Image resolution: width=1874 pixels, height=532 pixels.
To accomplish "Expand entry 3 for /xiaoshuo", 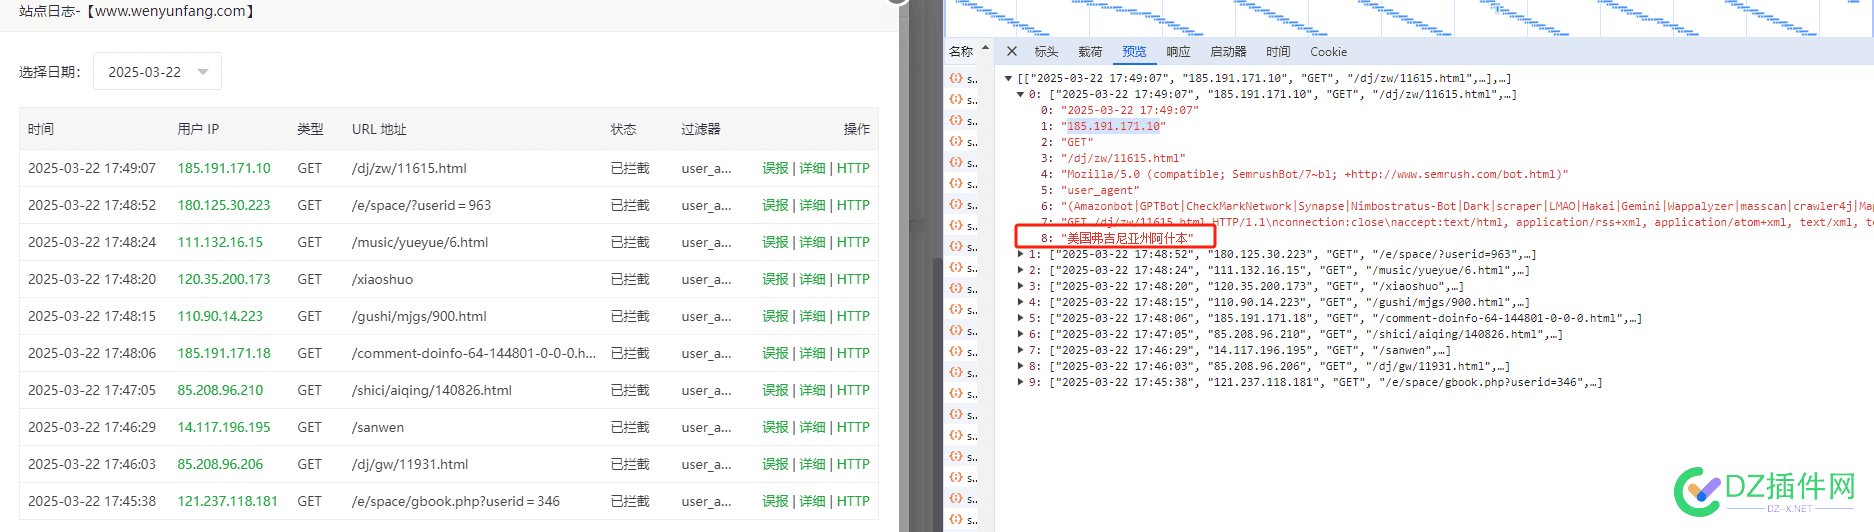I will point(1020,286).
